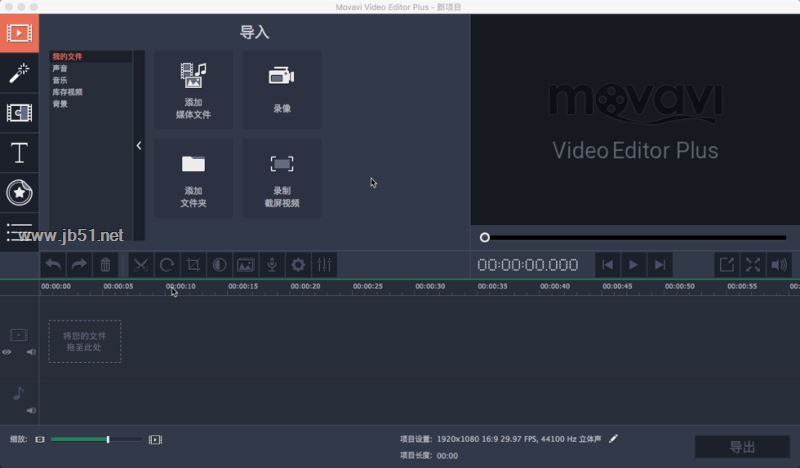This screenshot has width=800, height=468.
Task: Click project settings text 1920x1080 16:9
Action: [x=519, y=439]
